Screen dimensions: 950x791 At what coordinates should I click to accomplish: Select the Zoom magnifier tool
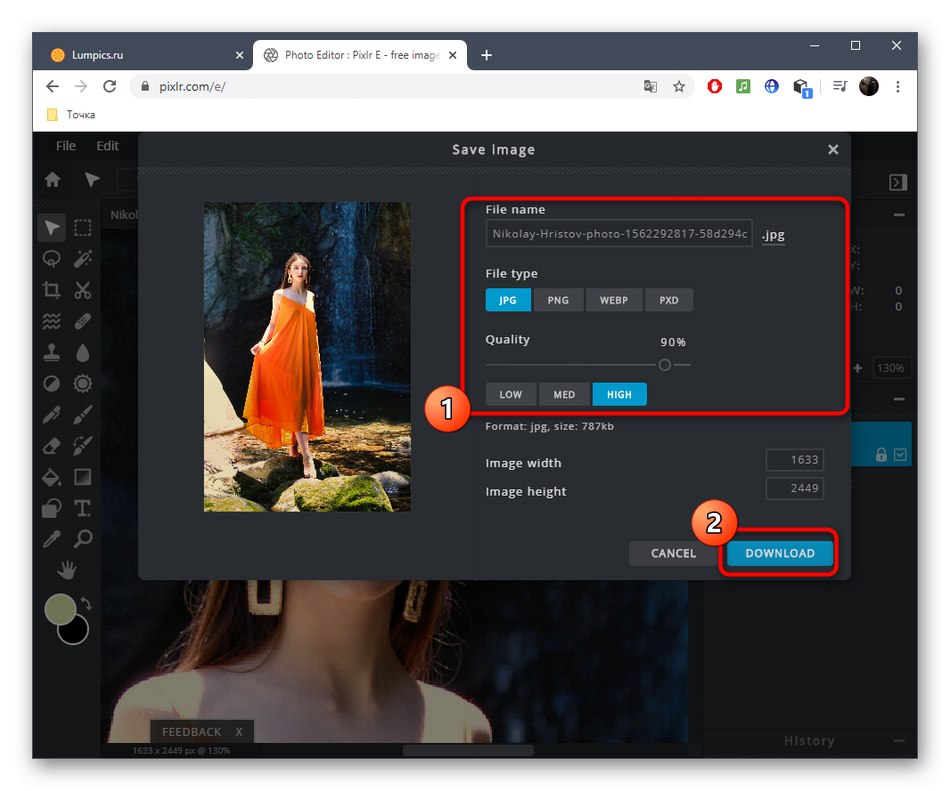click(83, 538)
